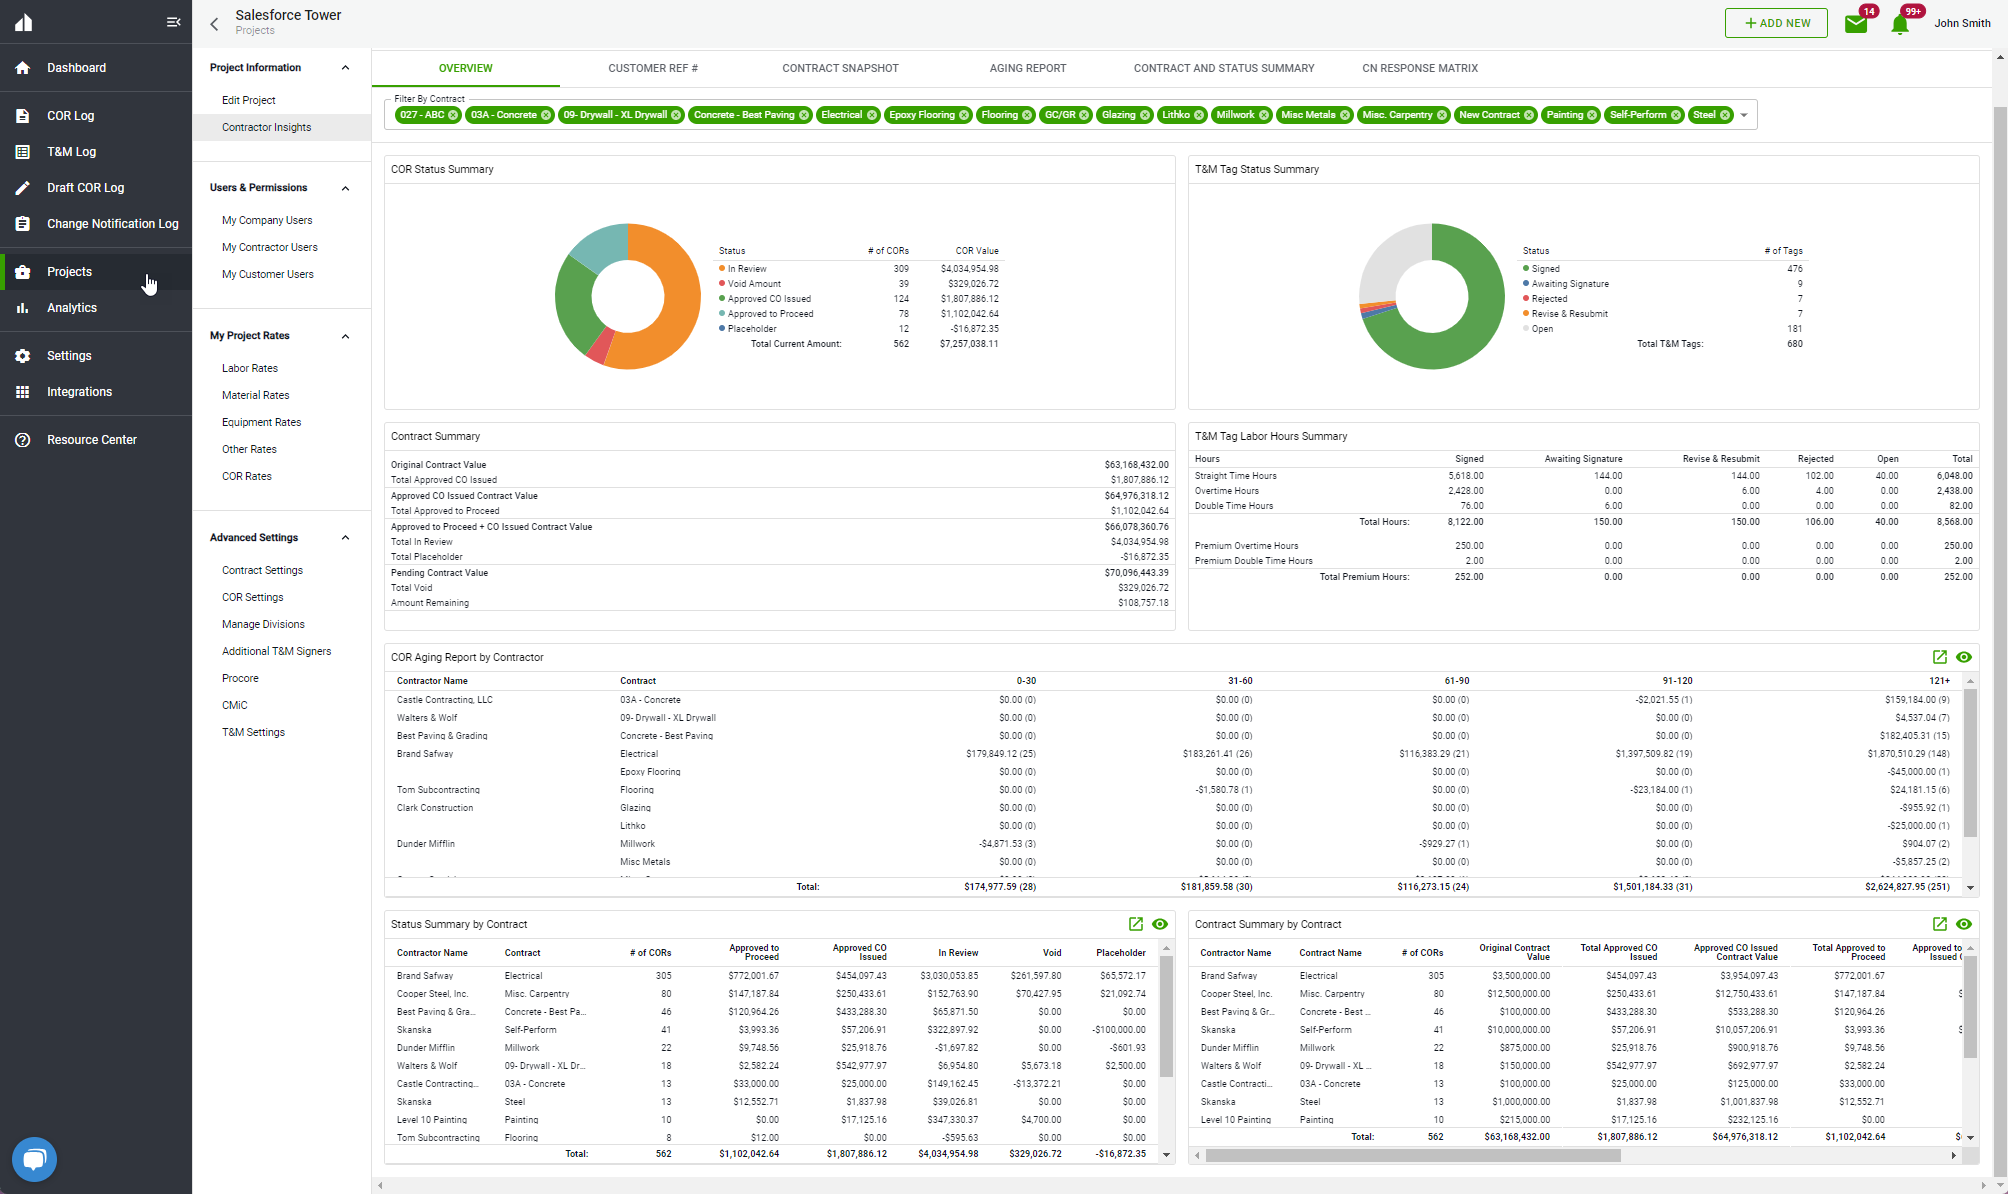Open Edit Project
This screenshot has height=1194, width=2008.
248,99
